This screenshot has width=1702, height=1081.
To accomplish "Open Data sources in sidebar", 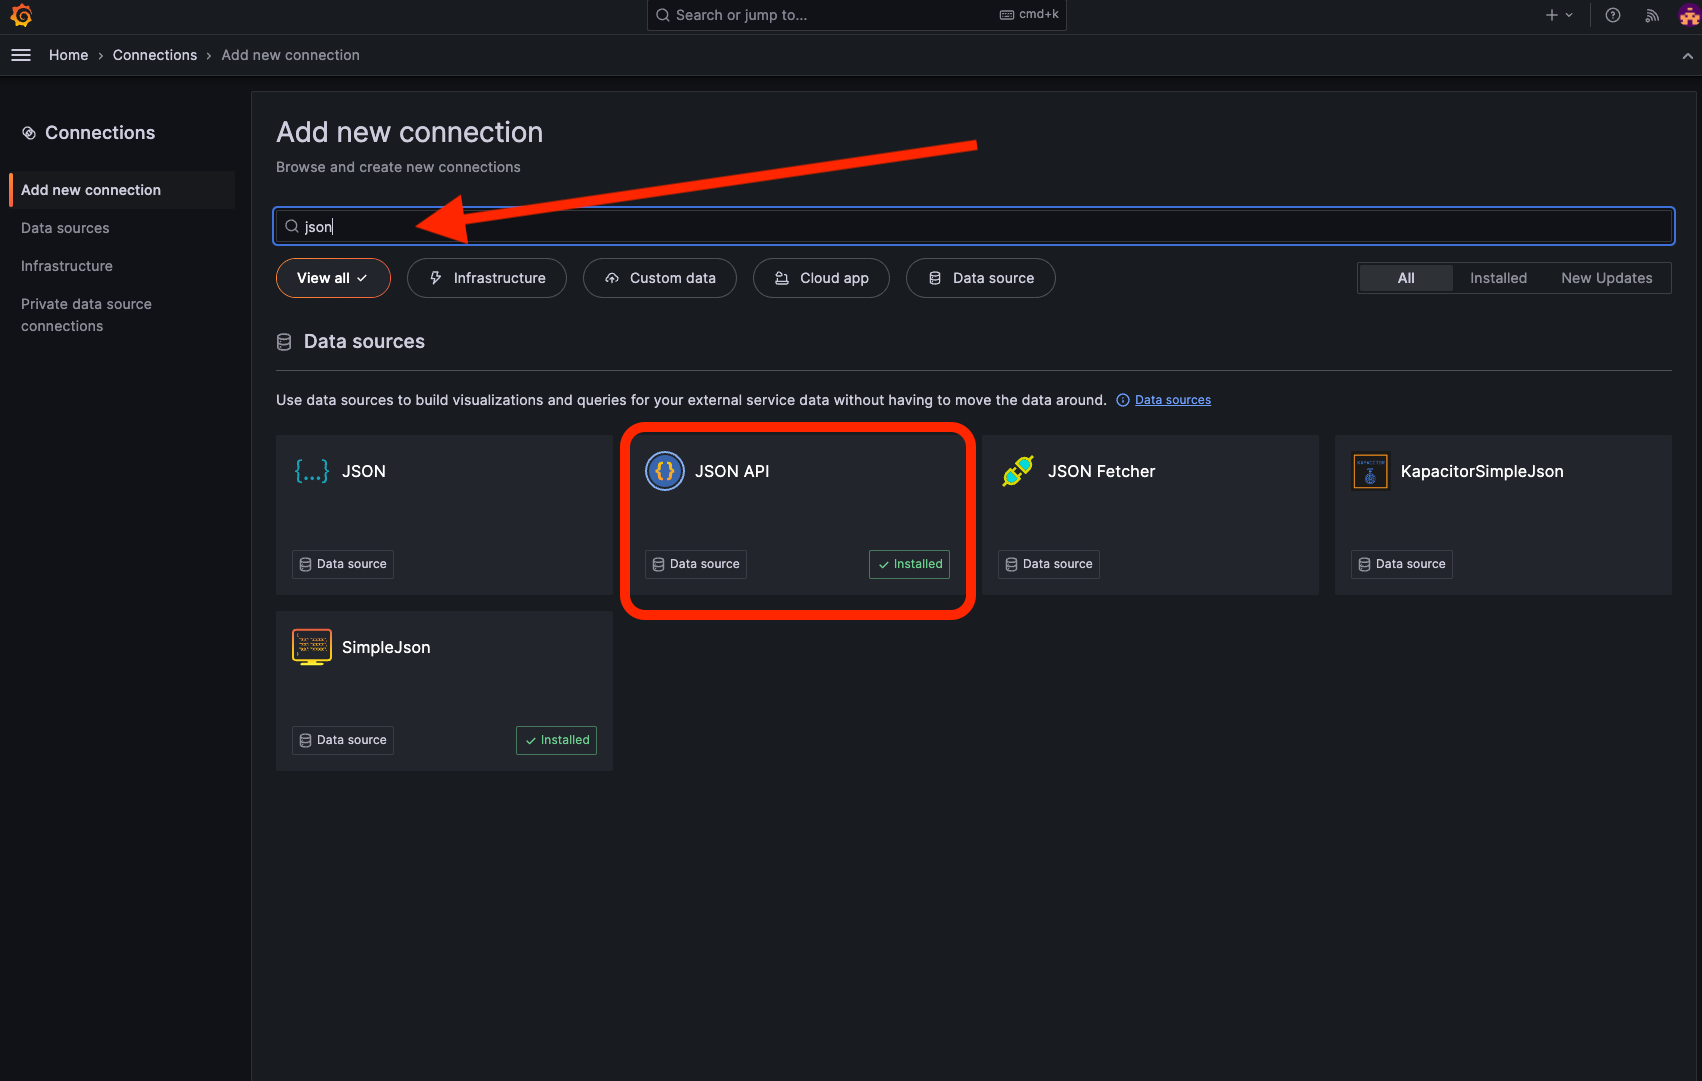I will pos(65,228).
